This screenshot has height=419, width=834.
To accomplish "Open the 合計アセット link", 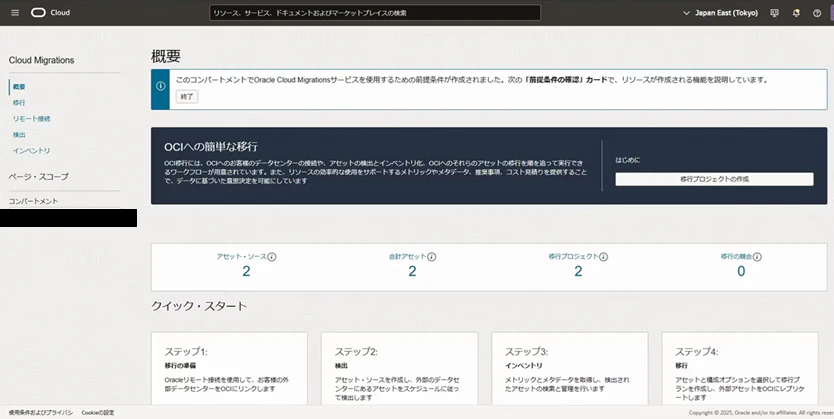I will click(x=408, y=256).
